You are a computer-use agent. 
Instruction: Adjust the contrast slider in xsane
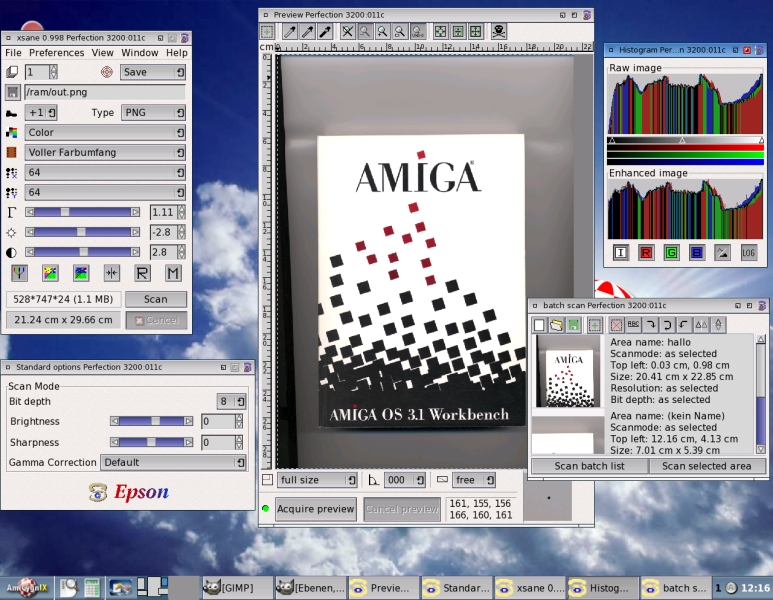[82, 252]
